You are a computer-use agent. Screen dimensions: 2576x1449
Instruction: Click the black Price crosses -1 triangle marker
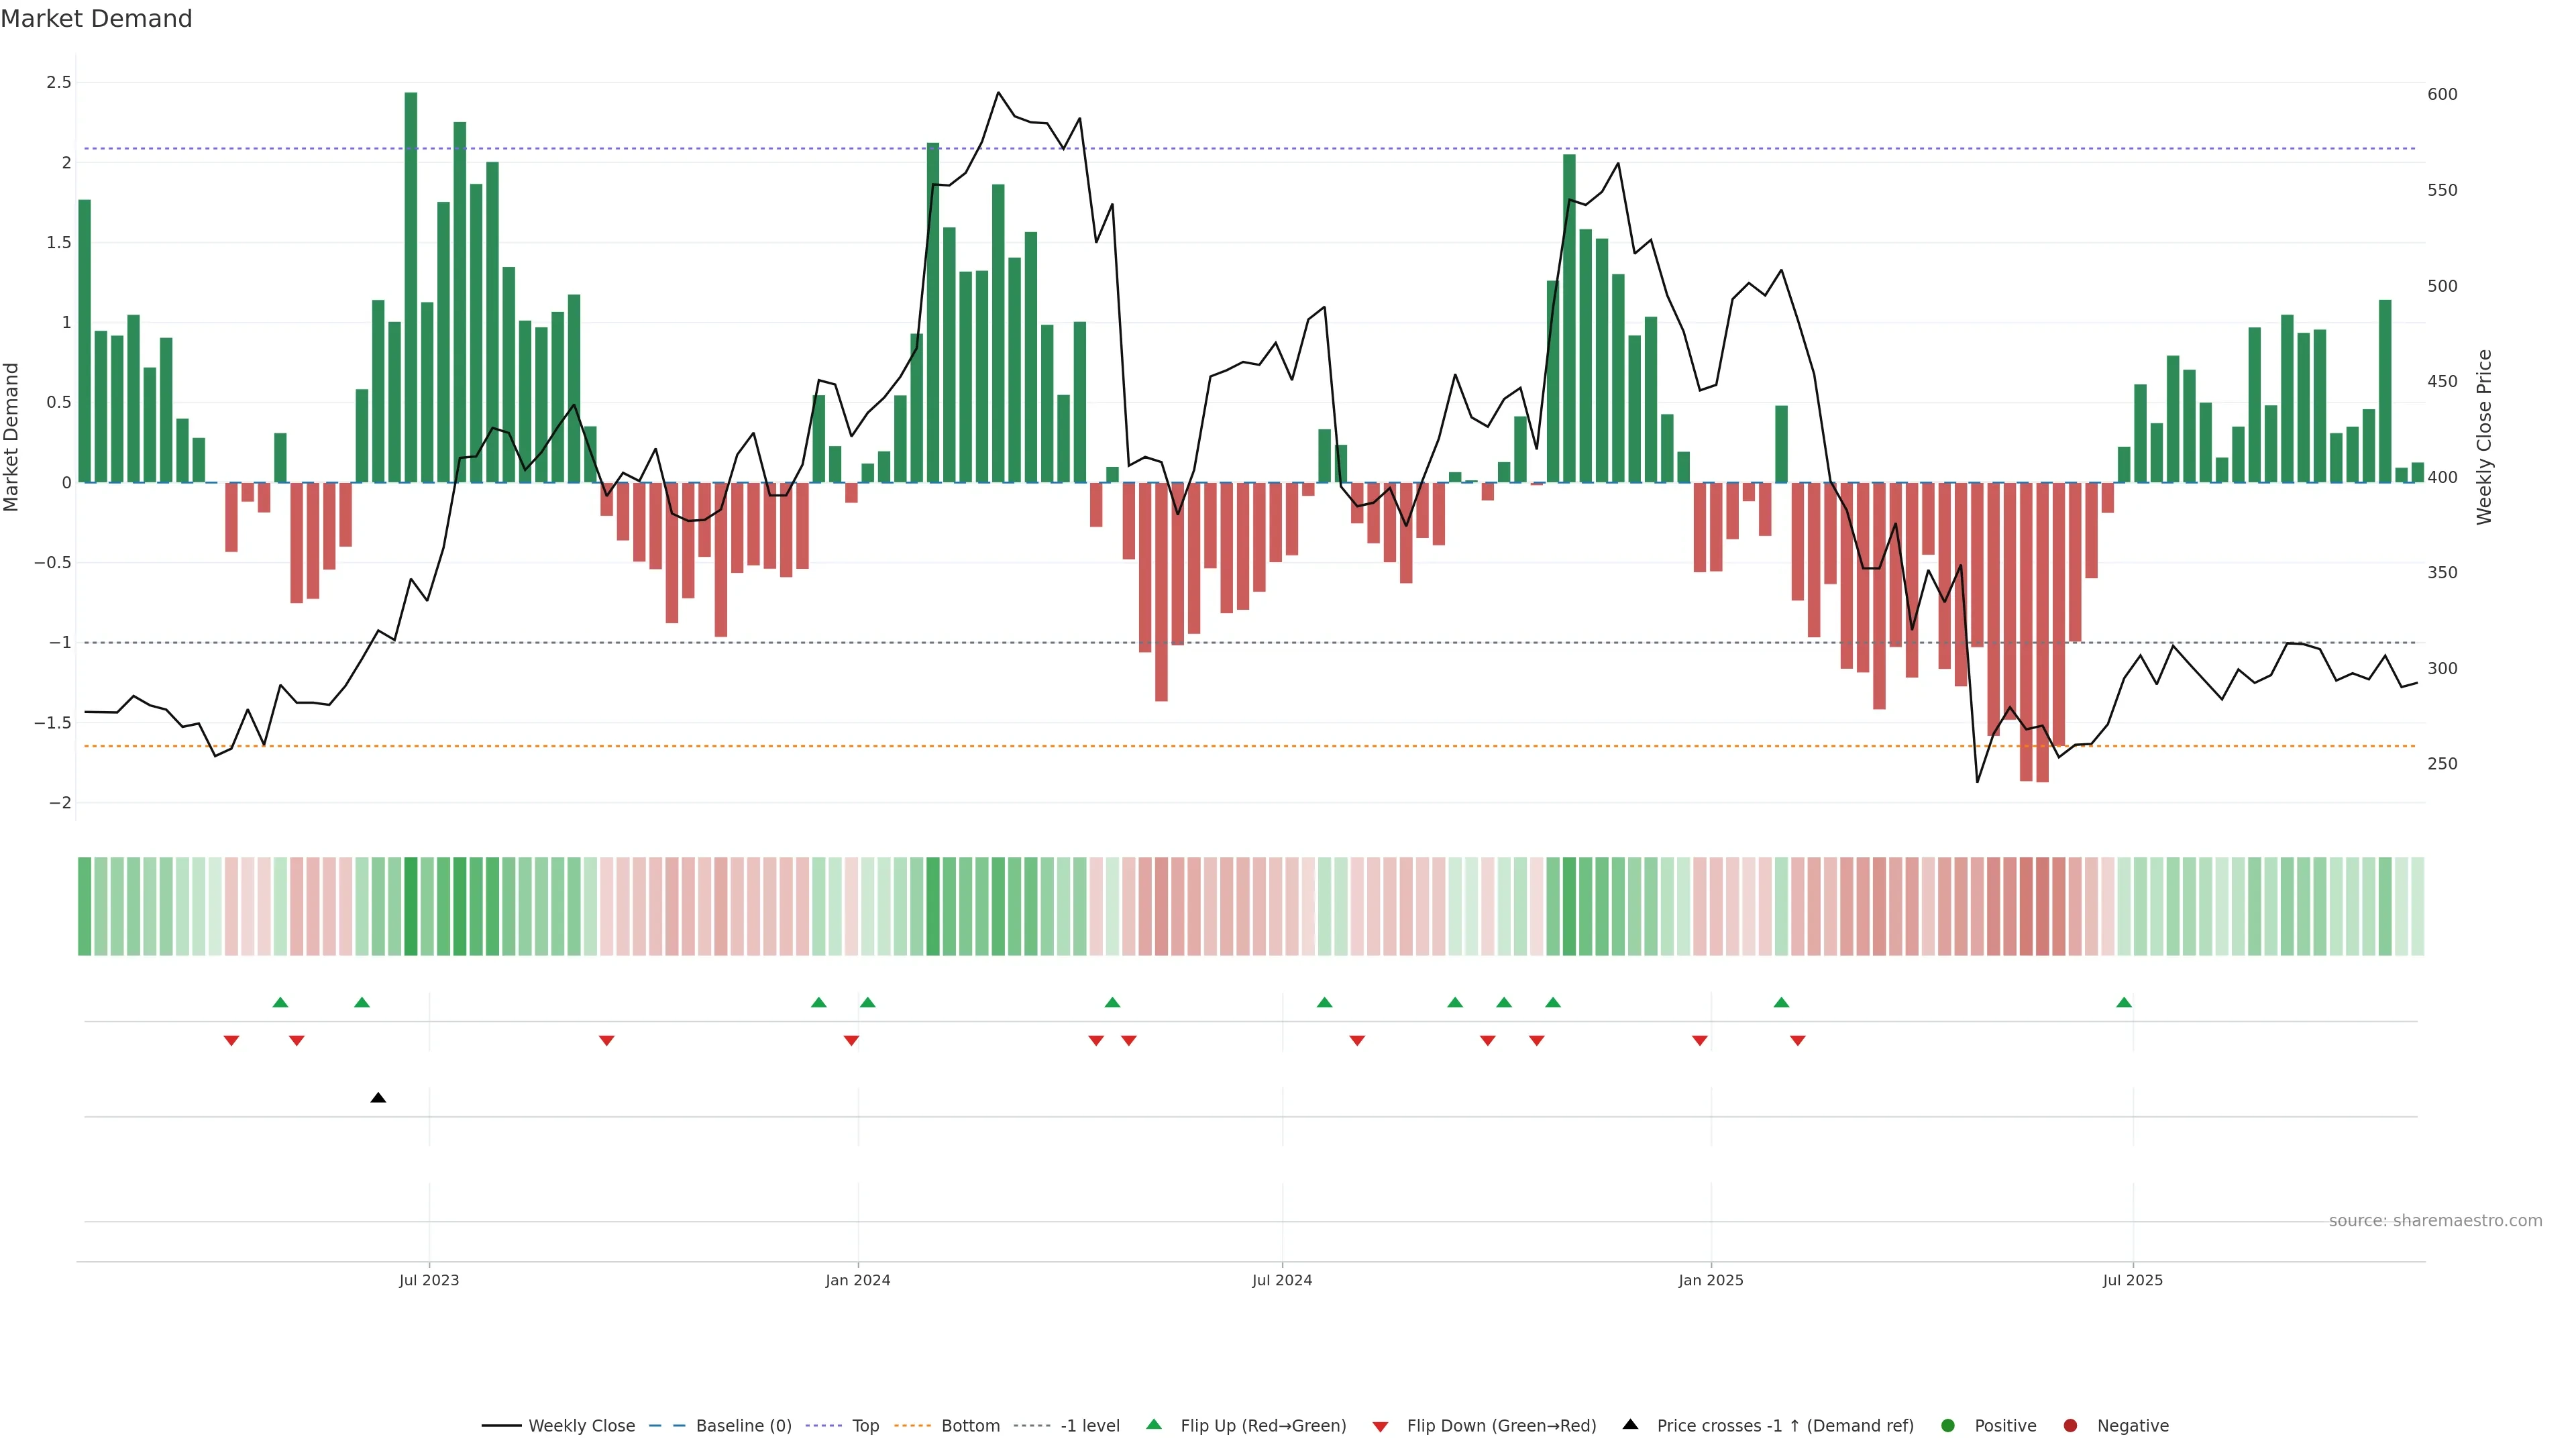point(378,1098)
